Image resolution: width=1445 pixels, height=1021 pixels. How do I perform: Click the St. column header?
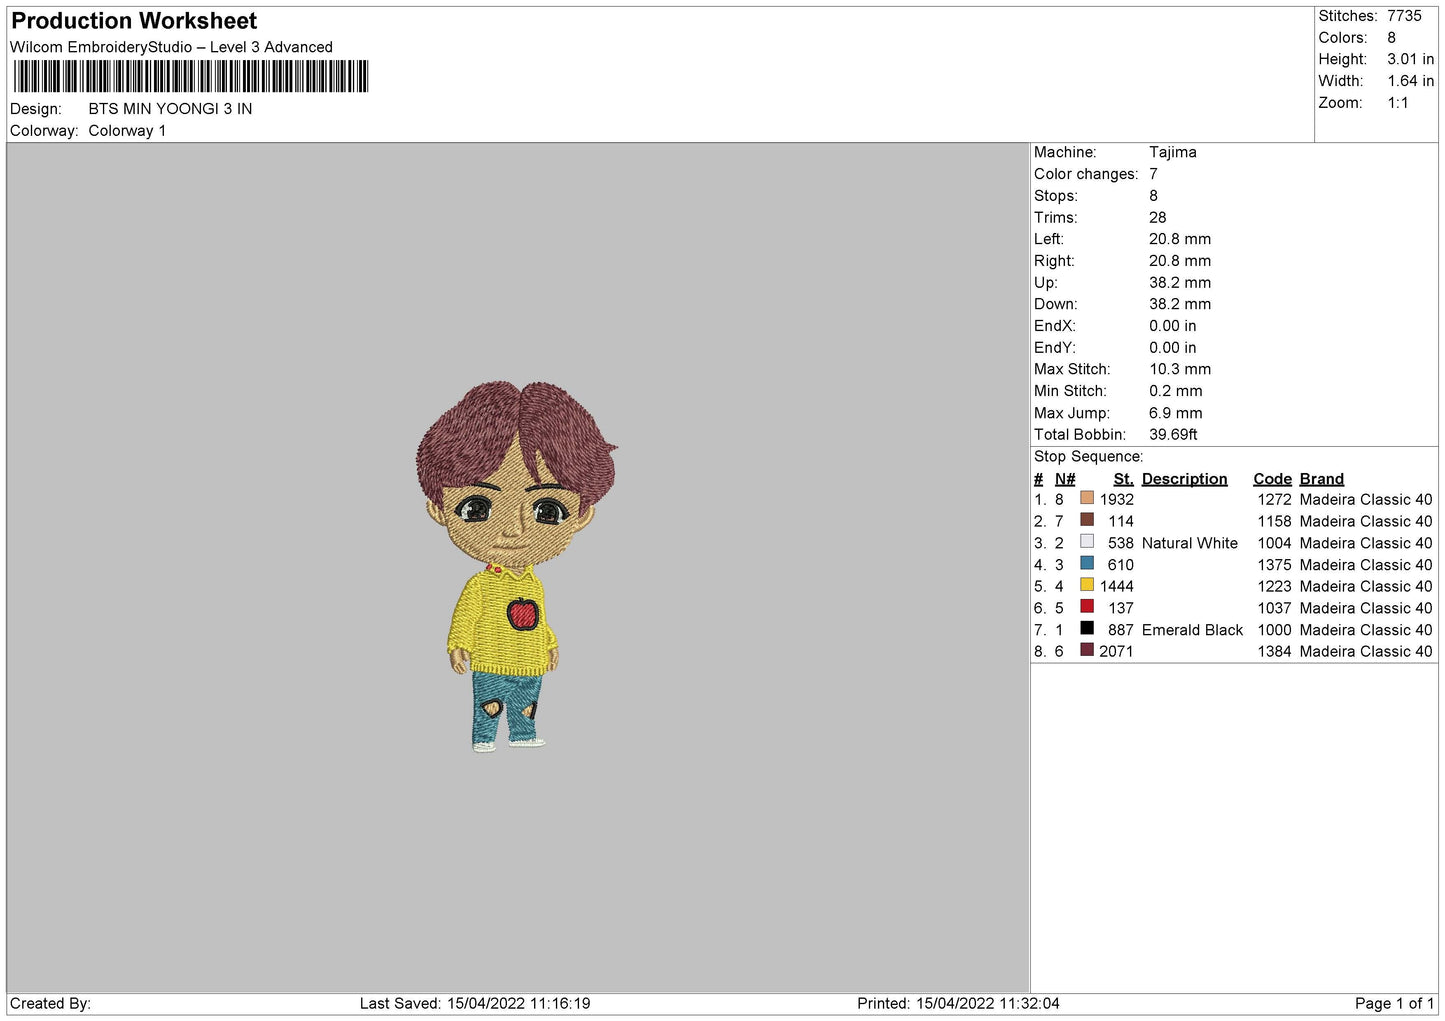click(1123, 479)
